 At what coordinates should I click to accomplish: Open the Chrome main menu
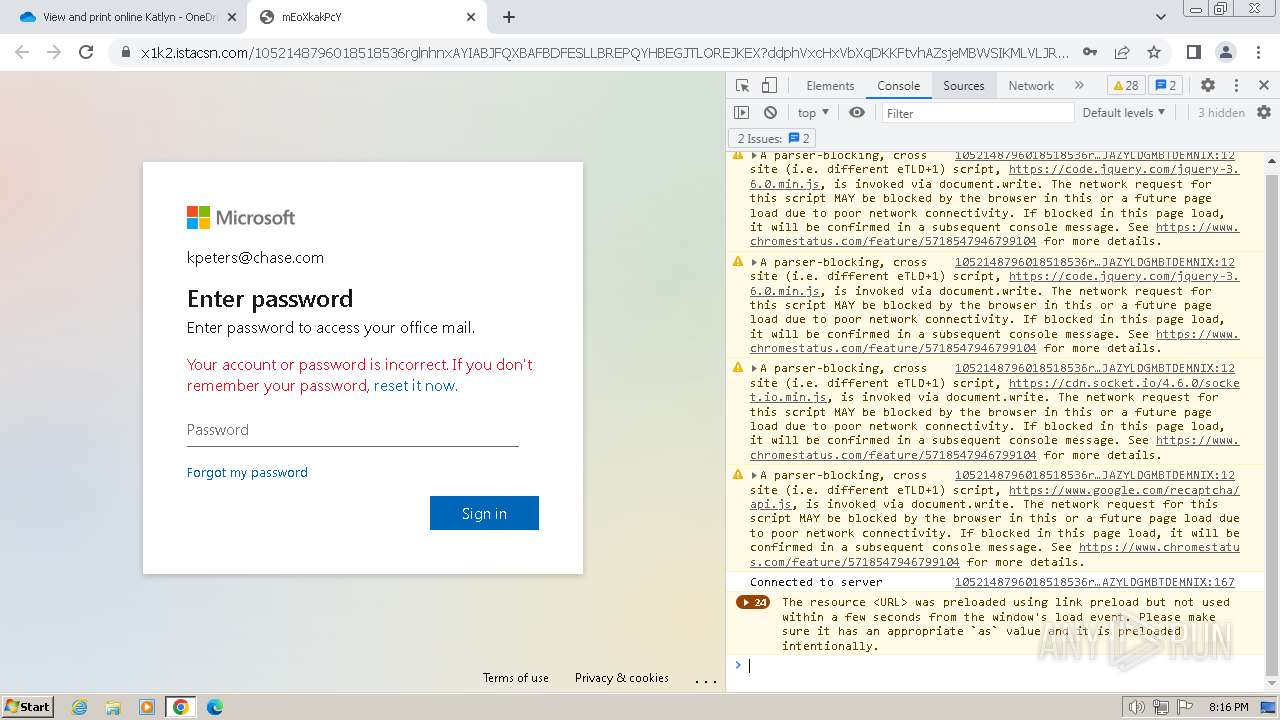tap(1257, 52)
